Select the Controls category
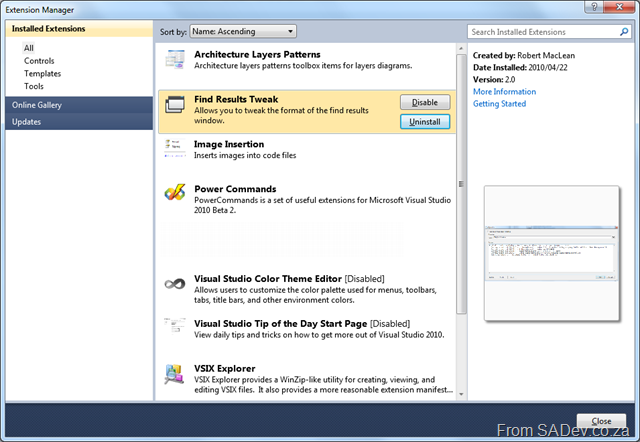This screenshot has height=442, width=640. [x=40, y=61]
